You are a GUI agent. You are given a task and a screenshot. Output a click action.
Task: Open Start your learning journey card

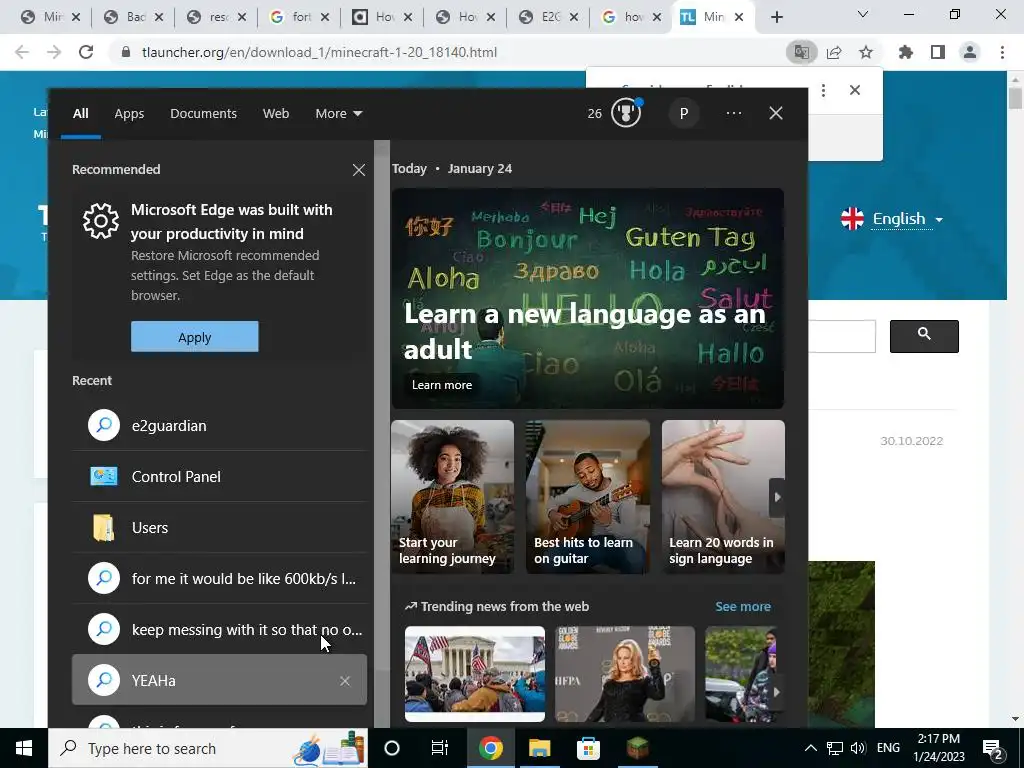[x=453, y=497]
